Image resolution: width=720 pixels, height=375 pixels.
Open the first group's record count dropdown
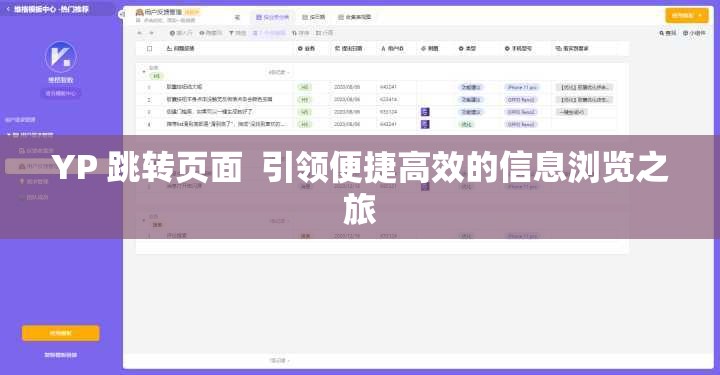279,72
